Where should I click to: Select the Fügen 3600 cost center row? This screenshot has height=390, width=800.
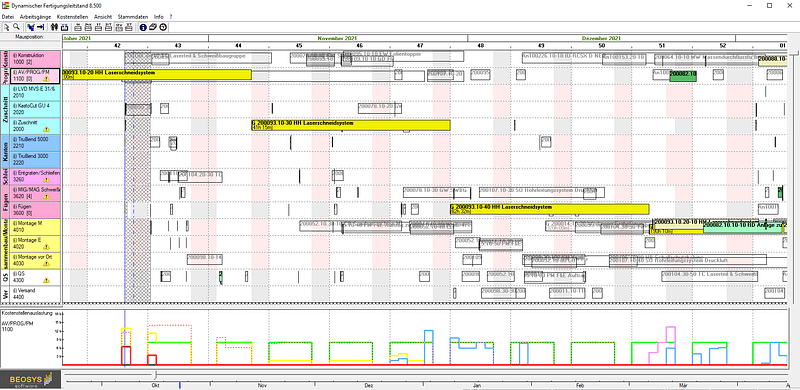35,209
